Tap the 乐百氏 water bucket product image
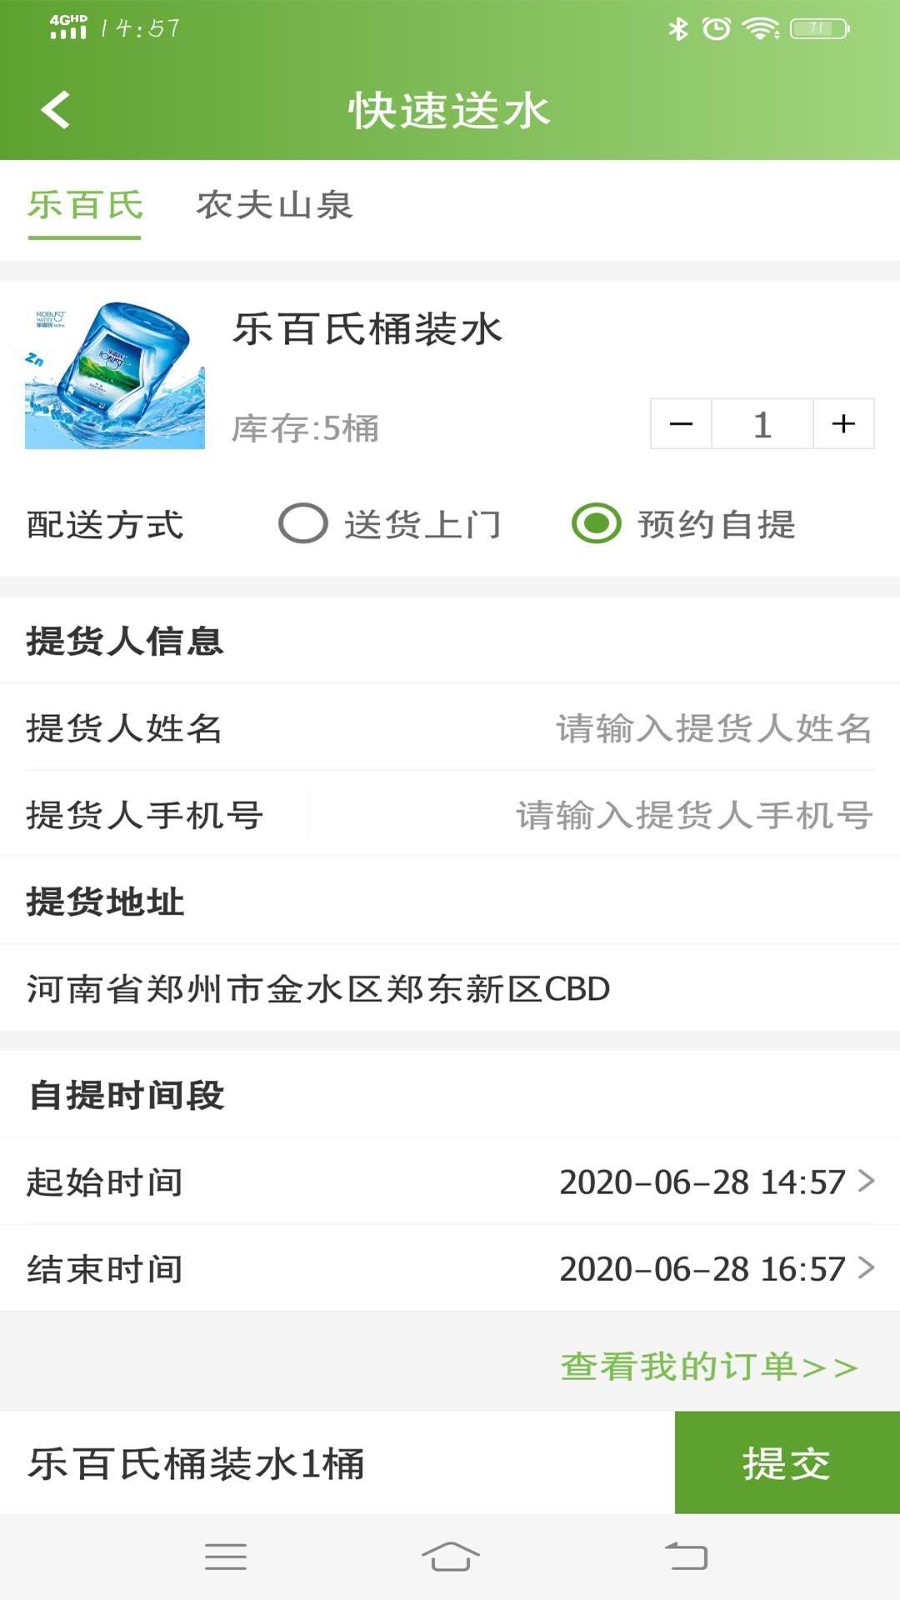Screen dimensions: 900x1600 coord(115,376)
